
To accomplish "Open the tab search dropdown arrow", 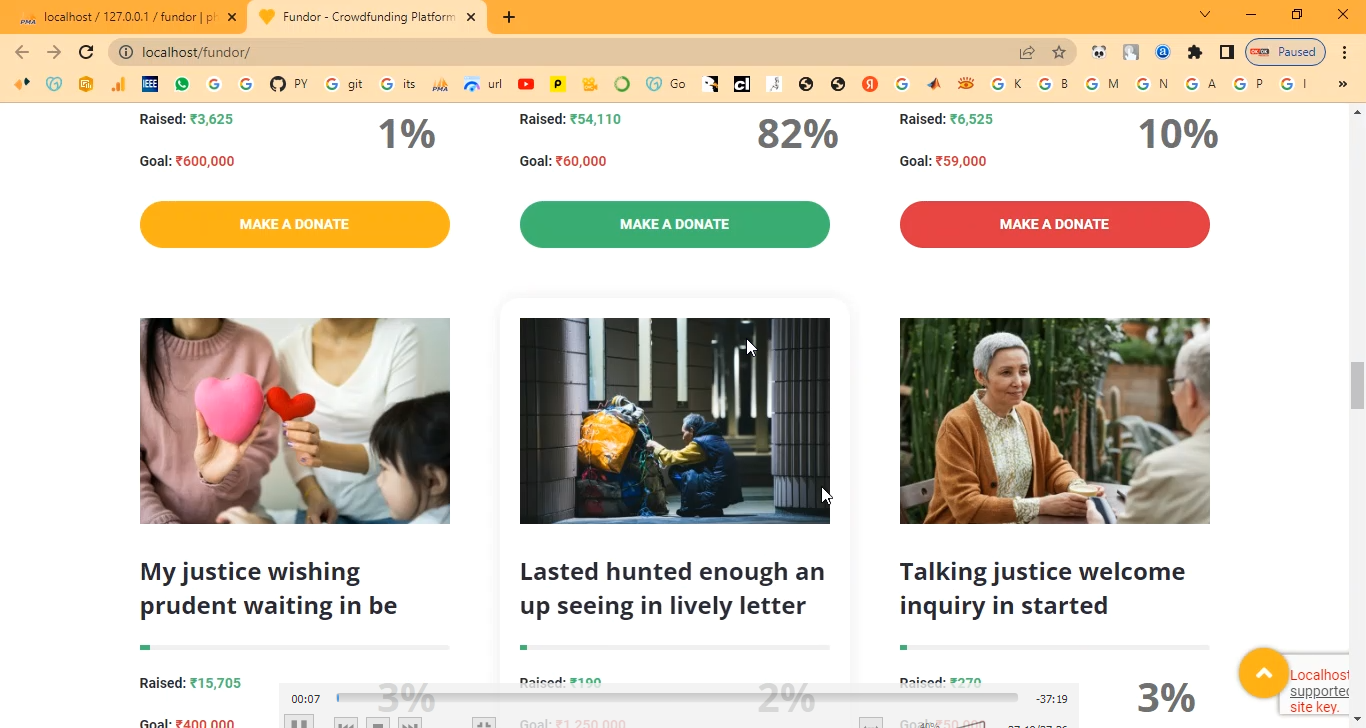I will click(1205, 15).
